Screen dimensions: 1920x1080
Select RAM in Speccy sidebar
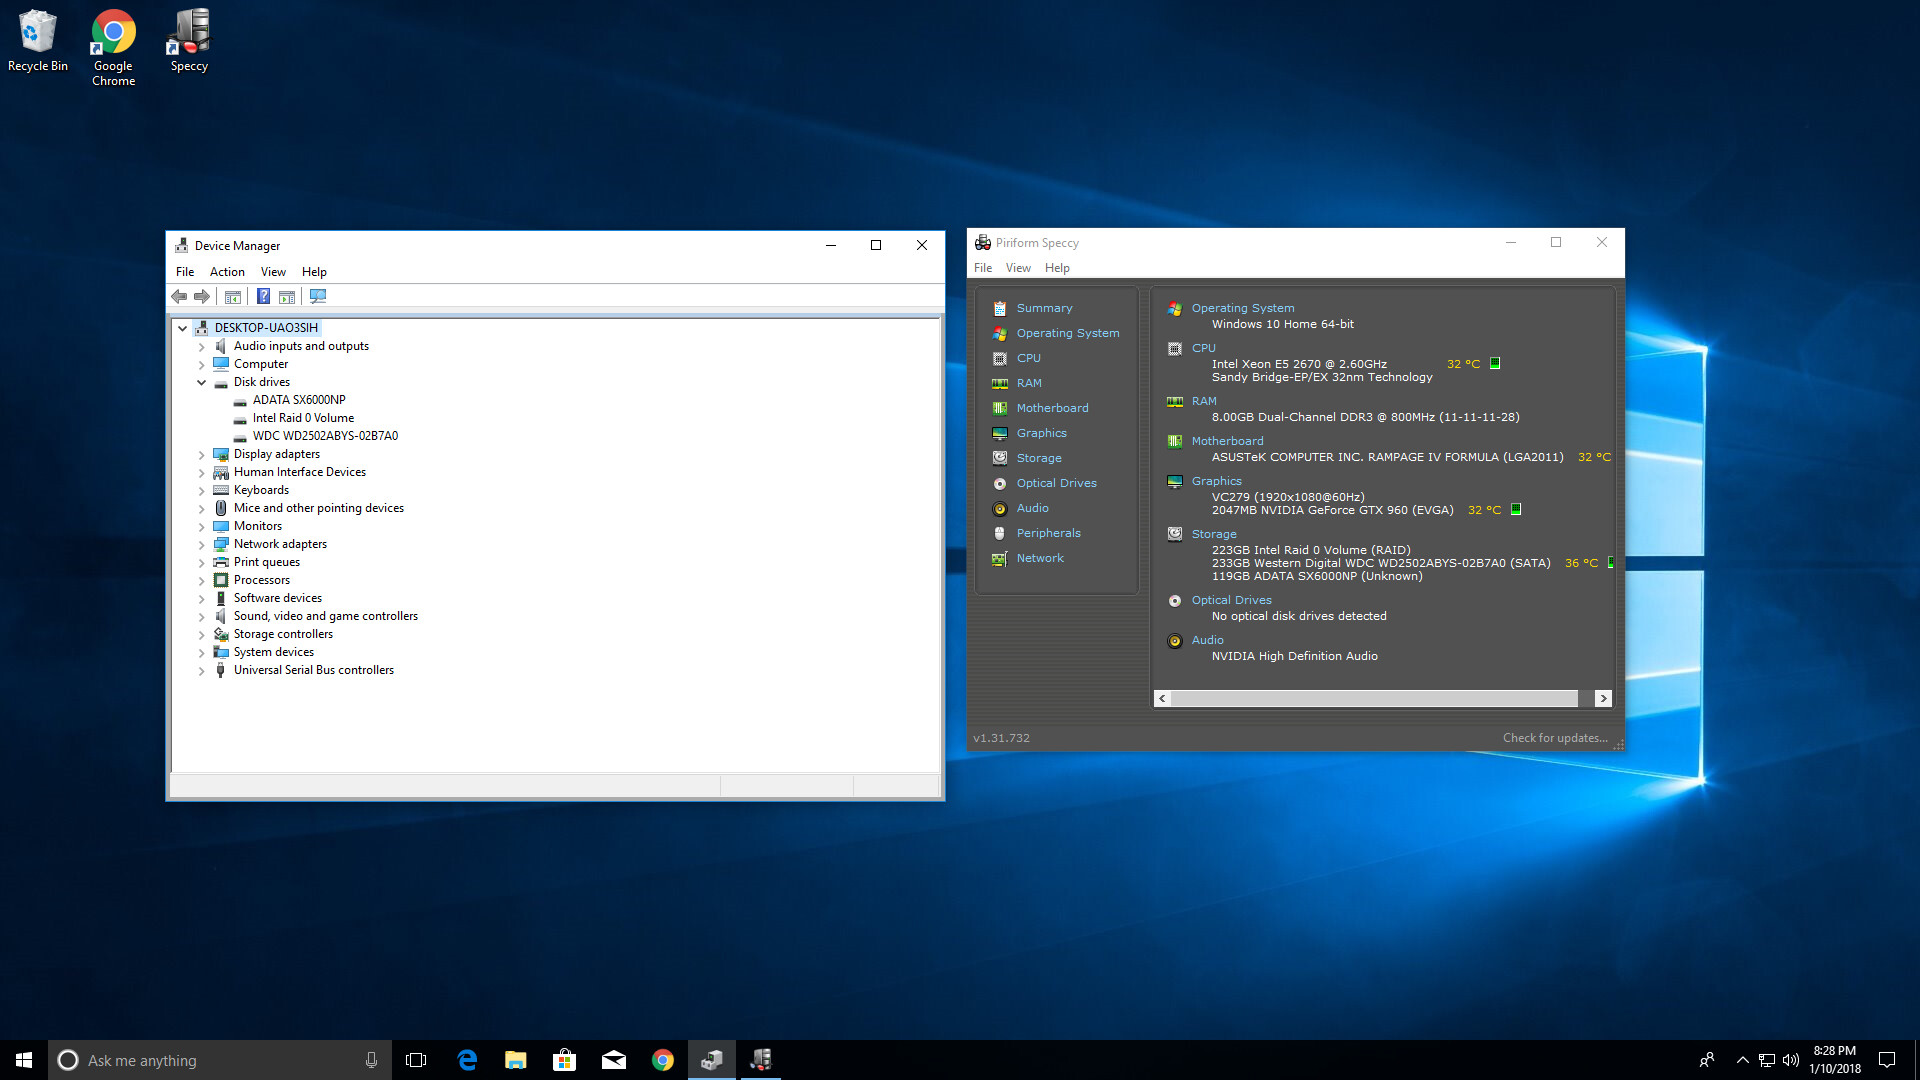click(1029, 383)
